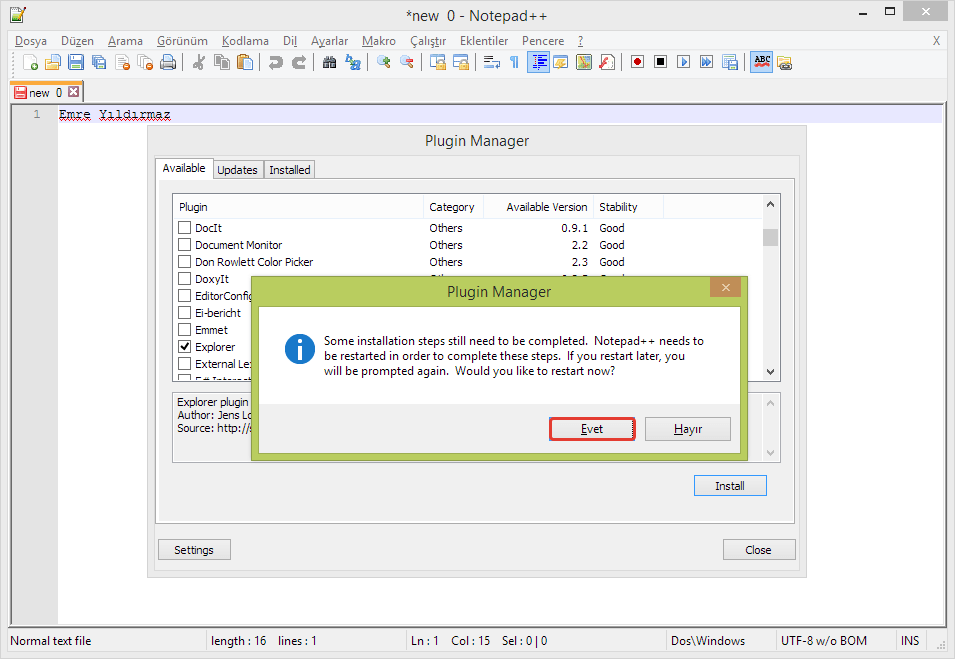Toggle synchronized vertical scrolling icon

point(437,62)
